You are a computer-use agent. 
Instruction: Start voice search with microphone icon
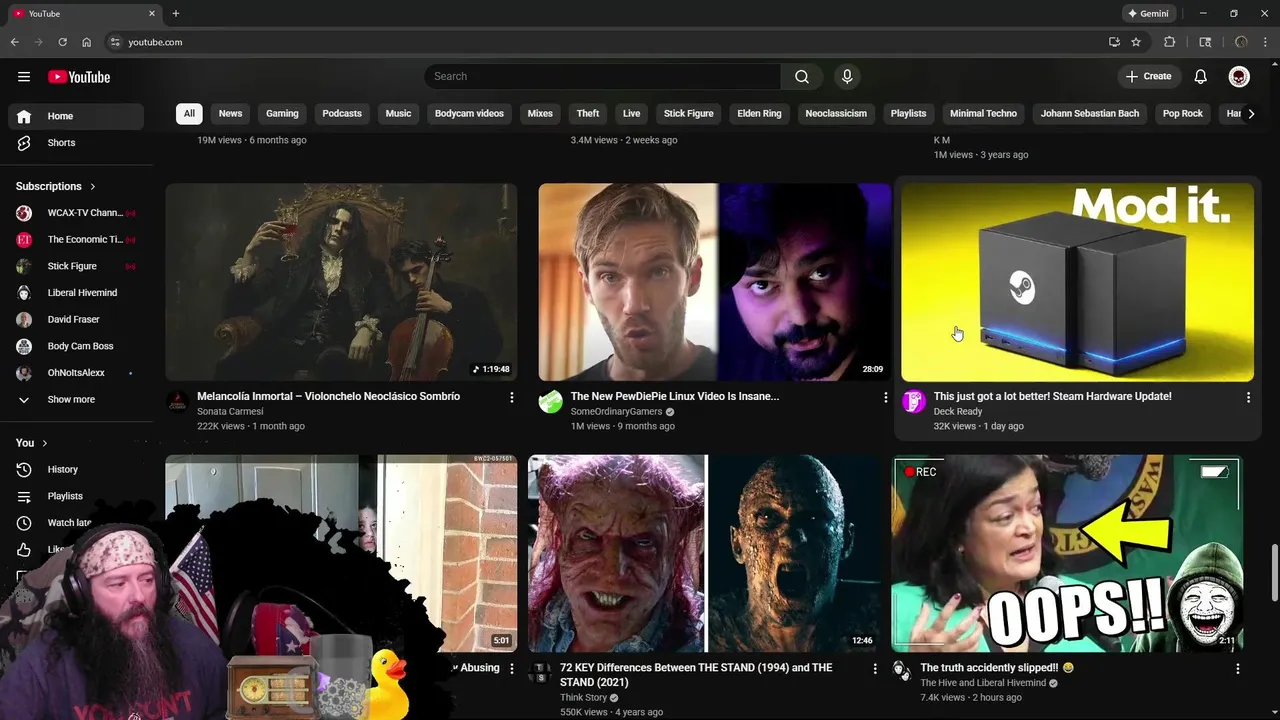(x=847, y=77)
